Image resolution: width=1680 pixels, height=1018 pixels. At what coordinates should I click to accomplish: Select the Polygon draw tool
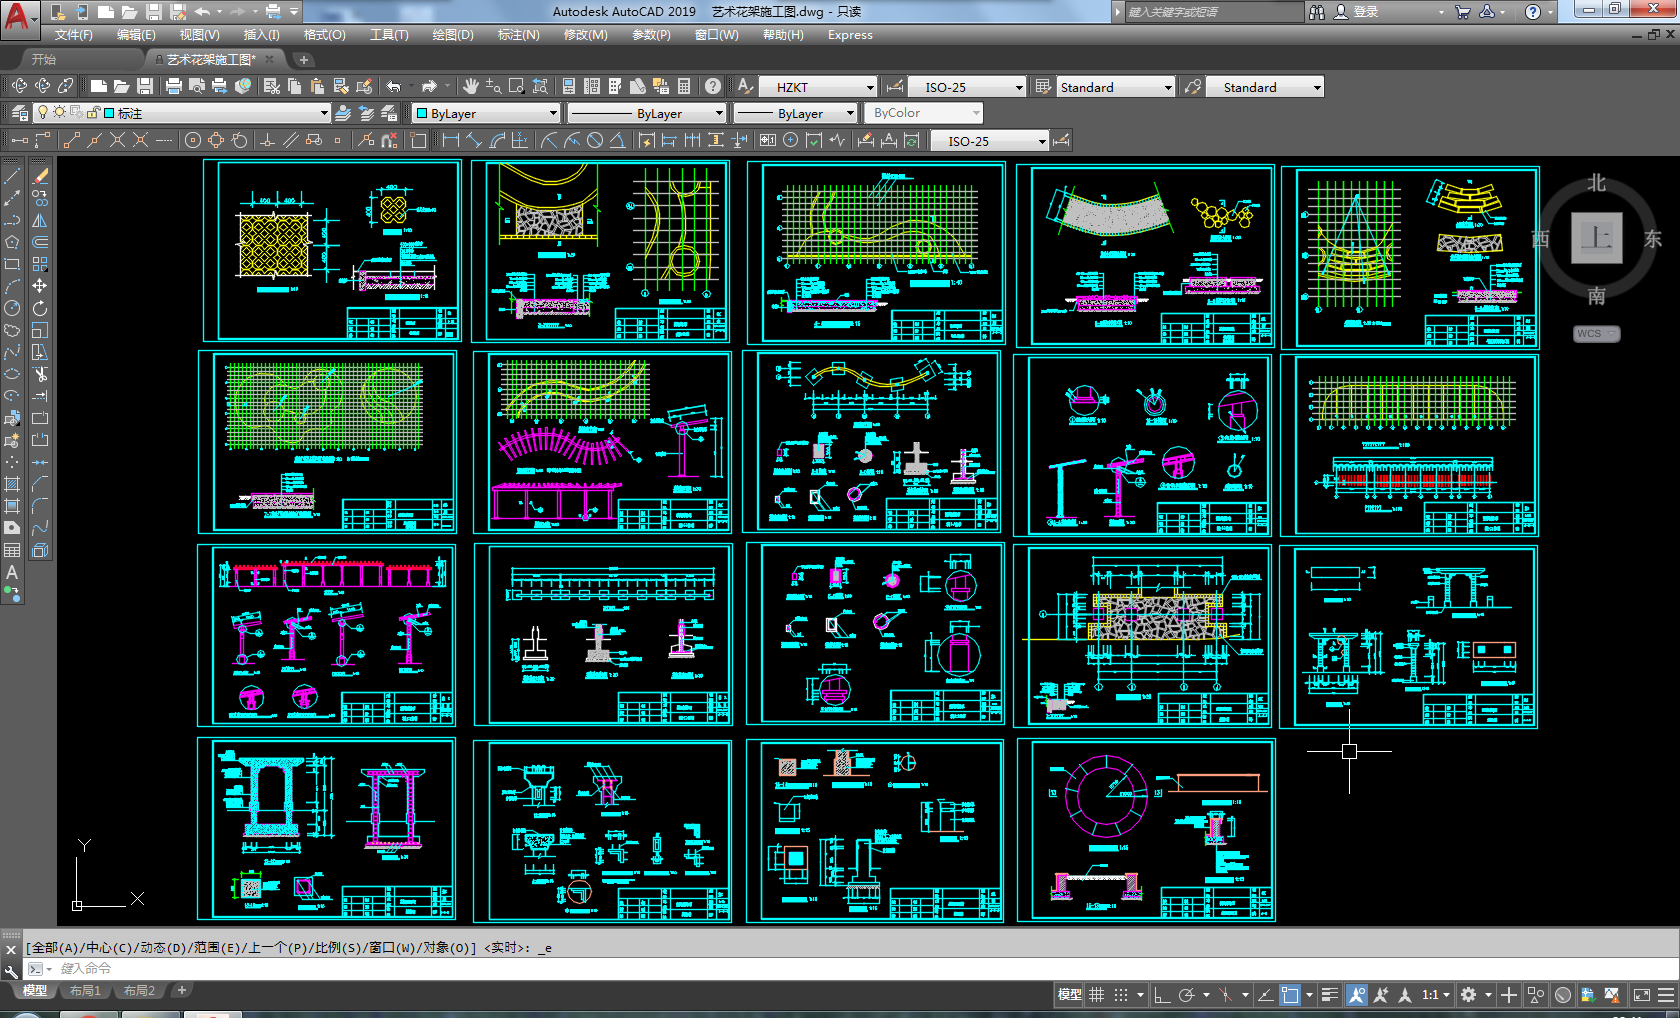pos(12,241)
